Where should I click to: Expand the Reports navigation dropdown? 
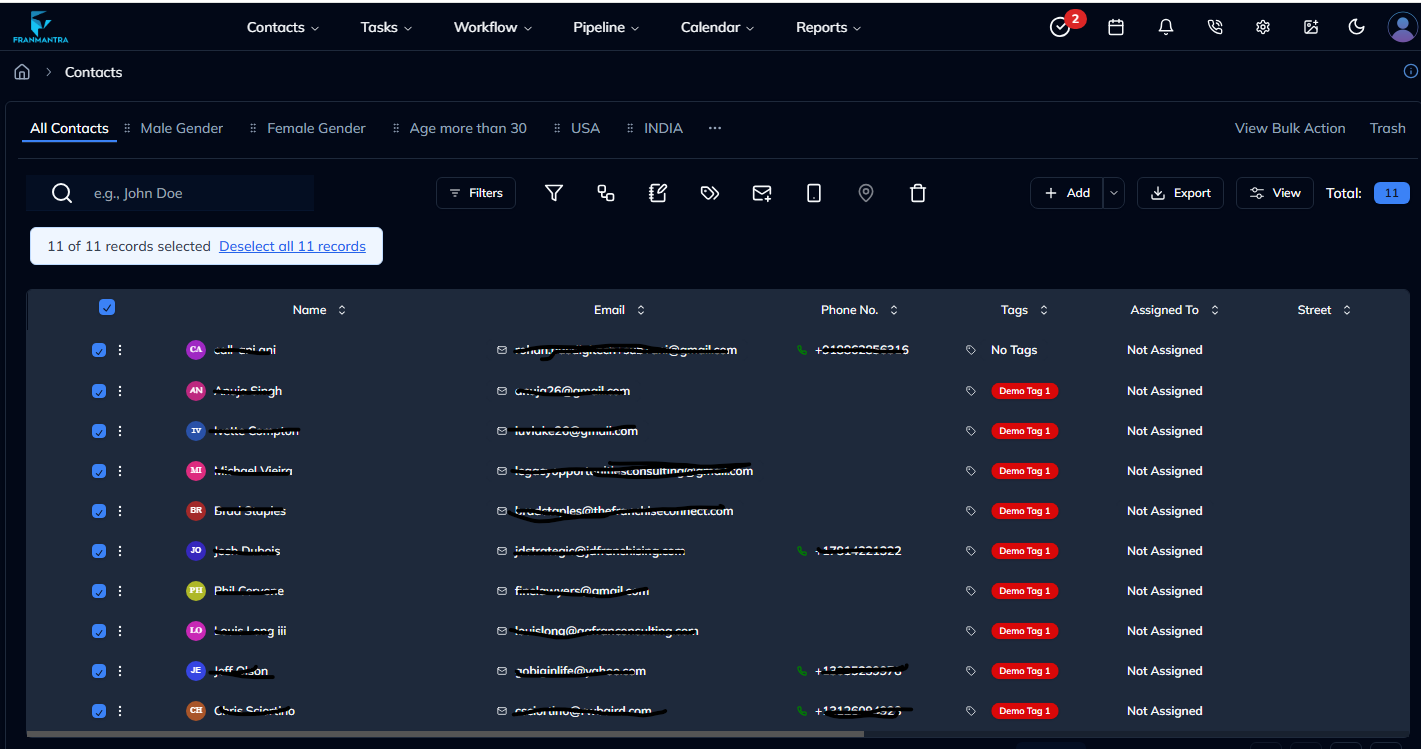(x=828, y=27)
